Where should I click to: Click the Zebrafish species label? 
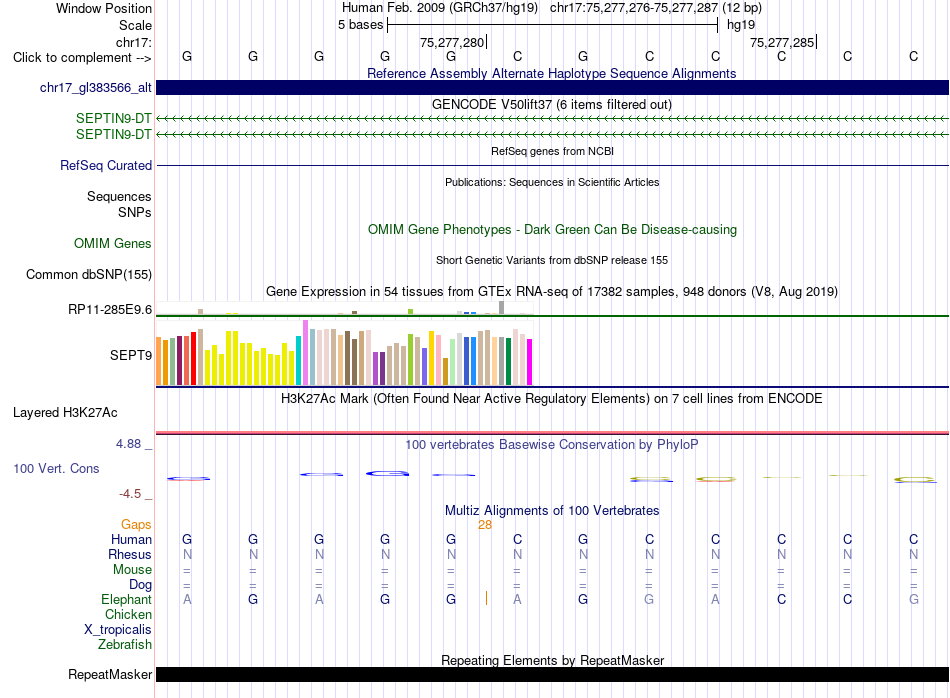[x=125, y=645]
